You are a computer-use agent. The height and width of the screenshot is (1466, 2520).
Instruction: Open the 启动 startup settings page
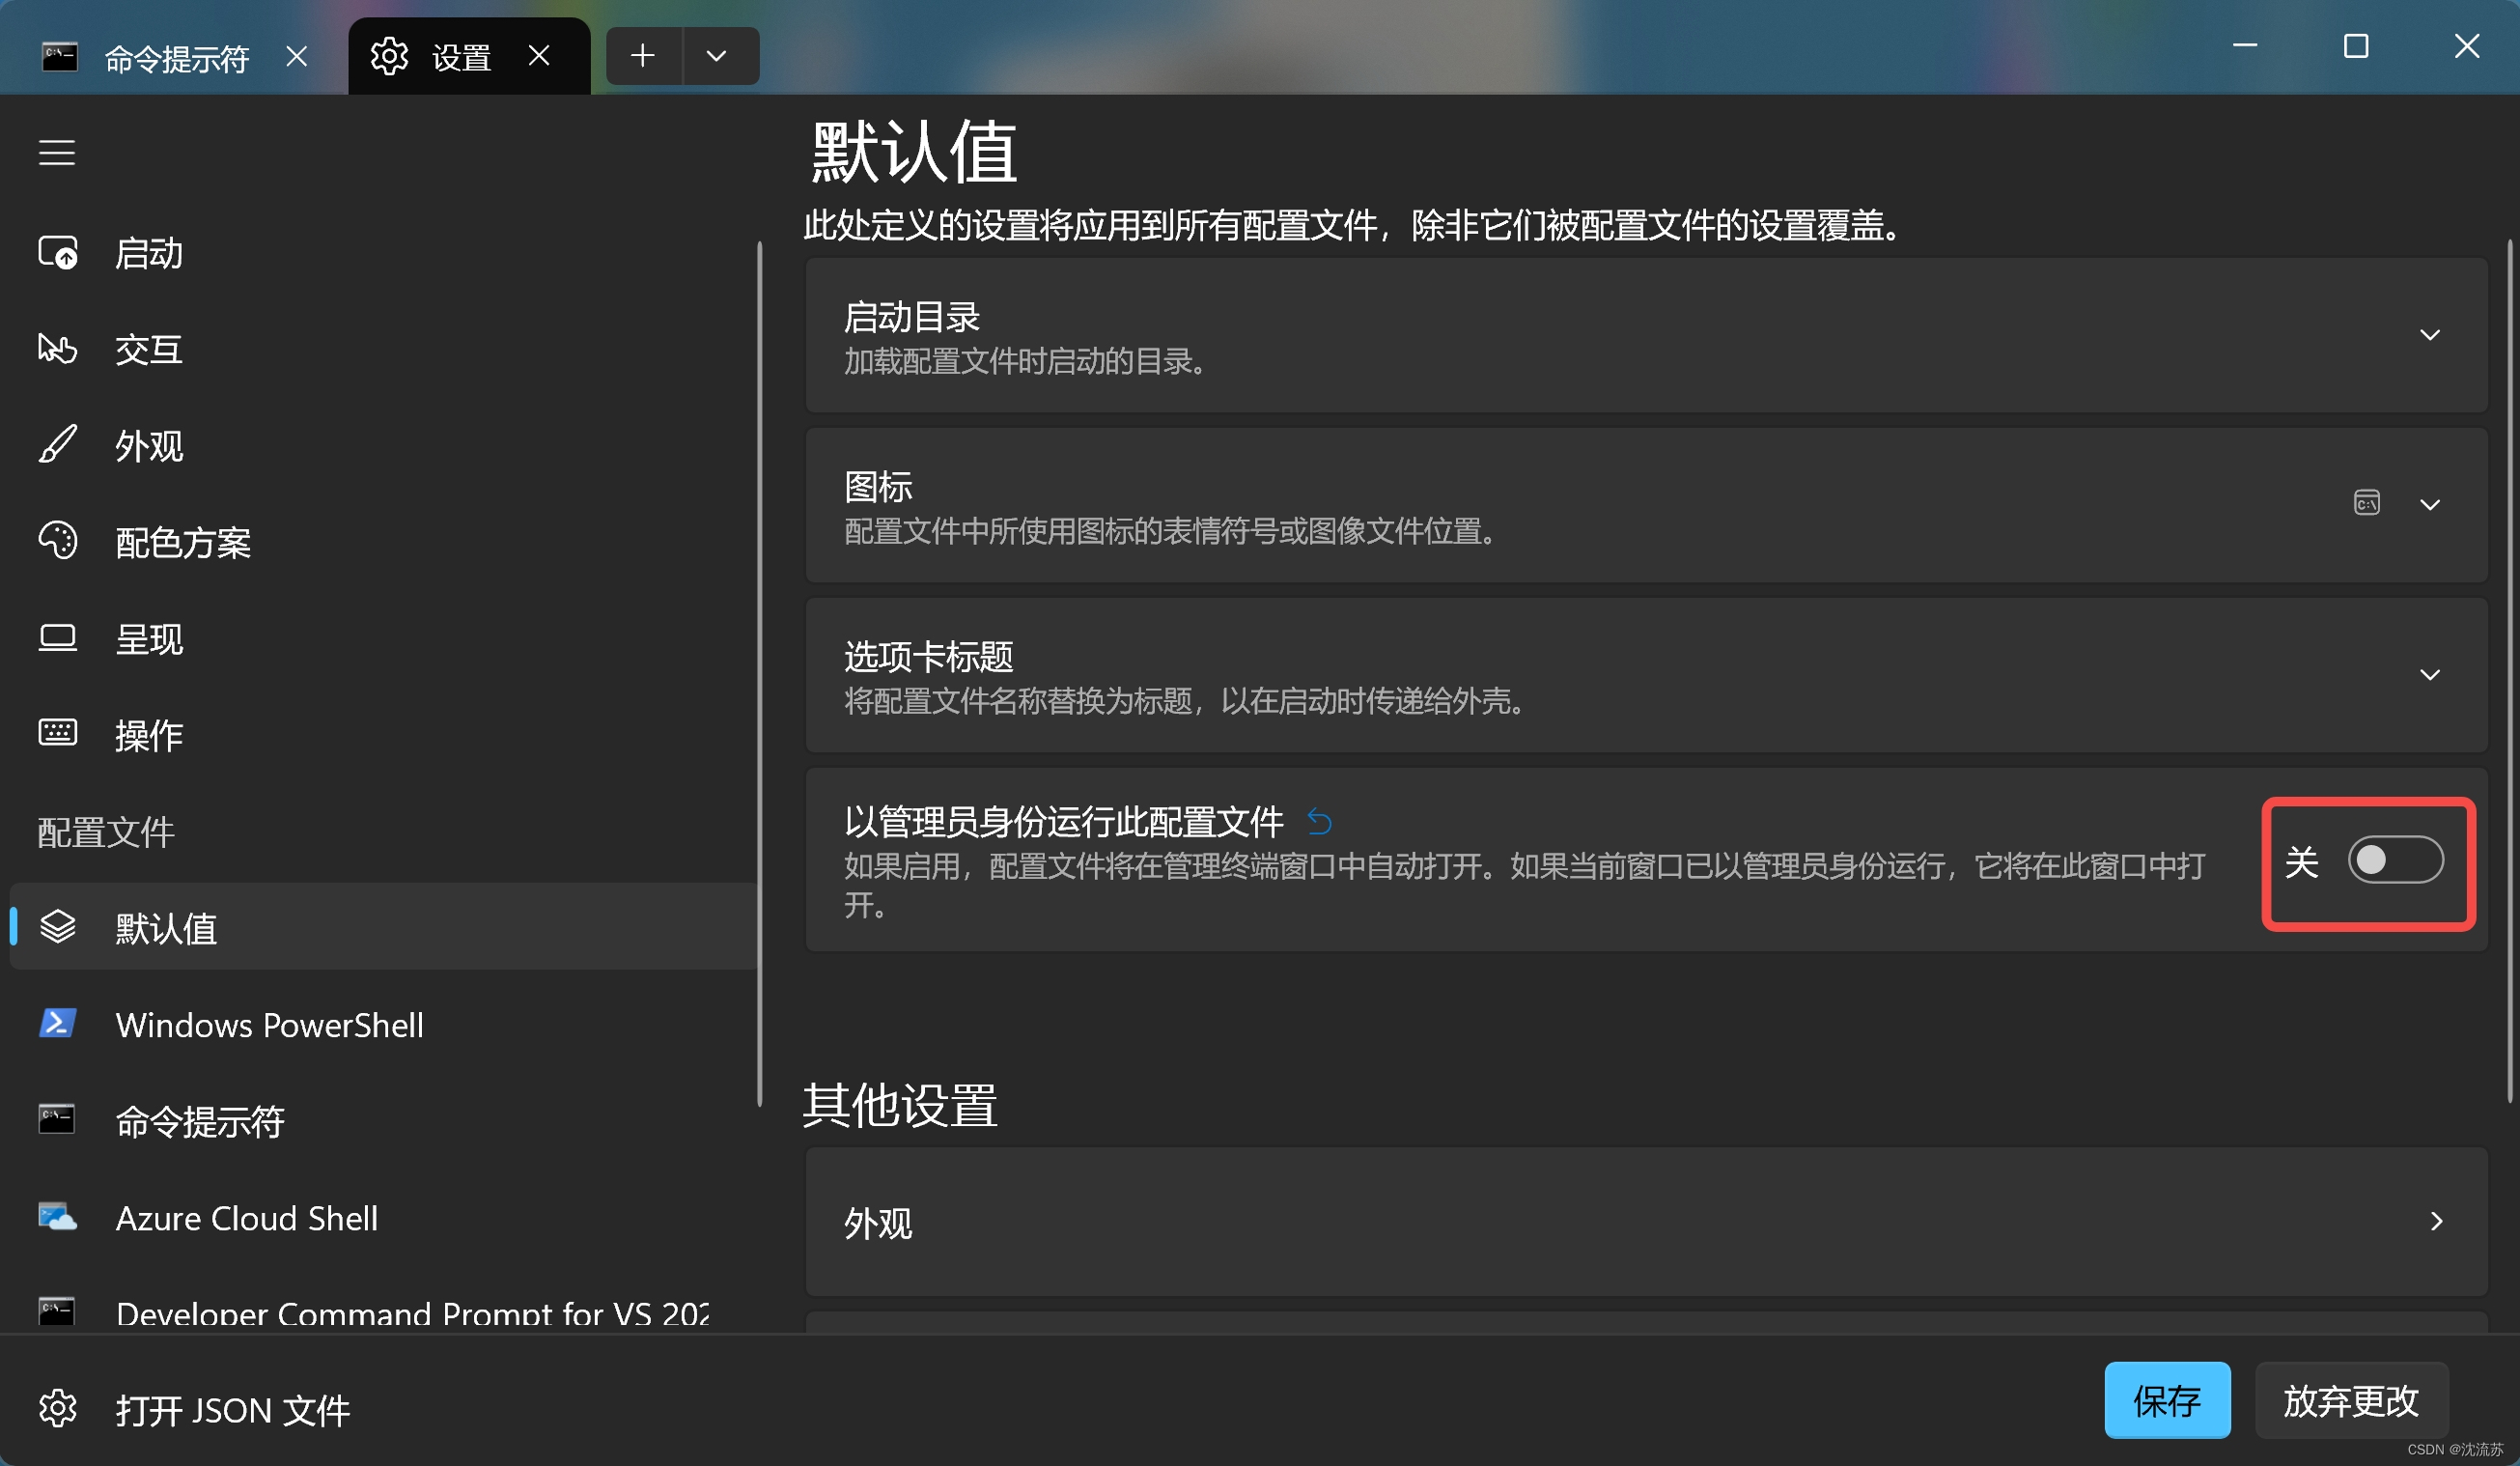tap(148, 253)
